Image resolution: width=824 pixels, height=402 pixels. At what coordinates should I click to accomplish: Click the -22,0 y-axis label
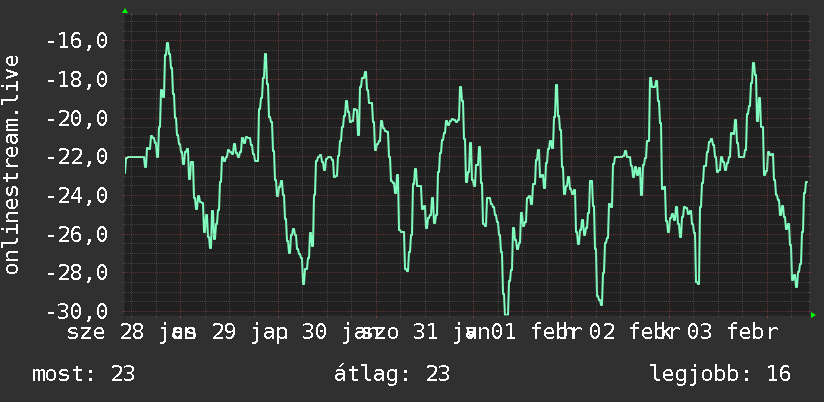77,157
